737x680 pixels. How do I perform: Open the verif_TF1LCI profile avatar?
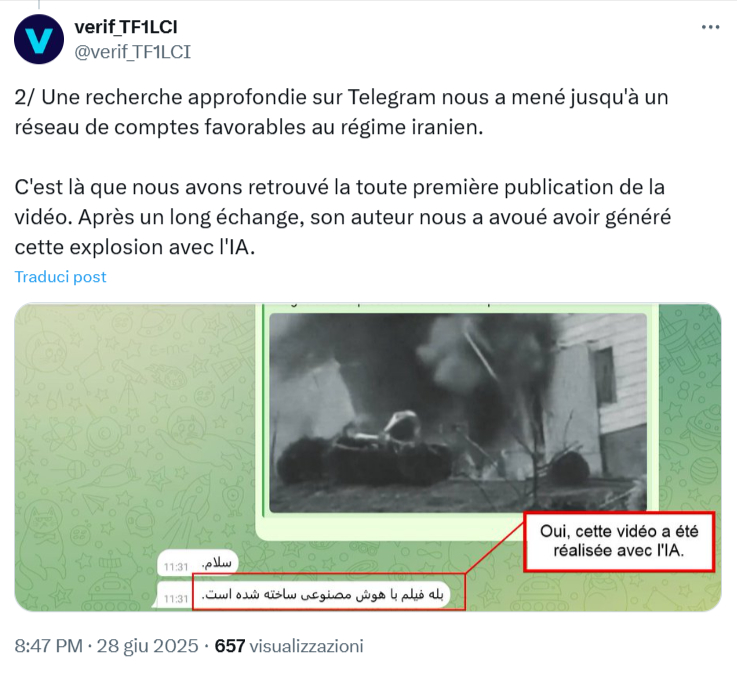(x=39, y=39)
